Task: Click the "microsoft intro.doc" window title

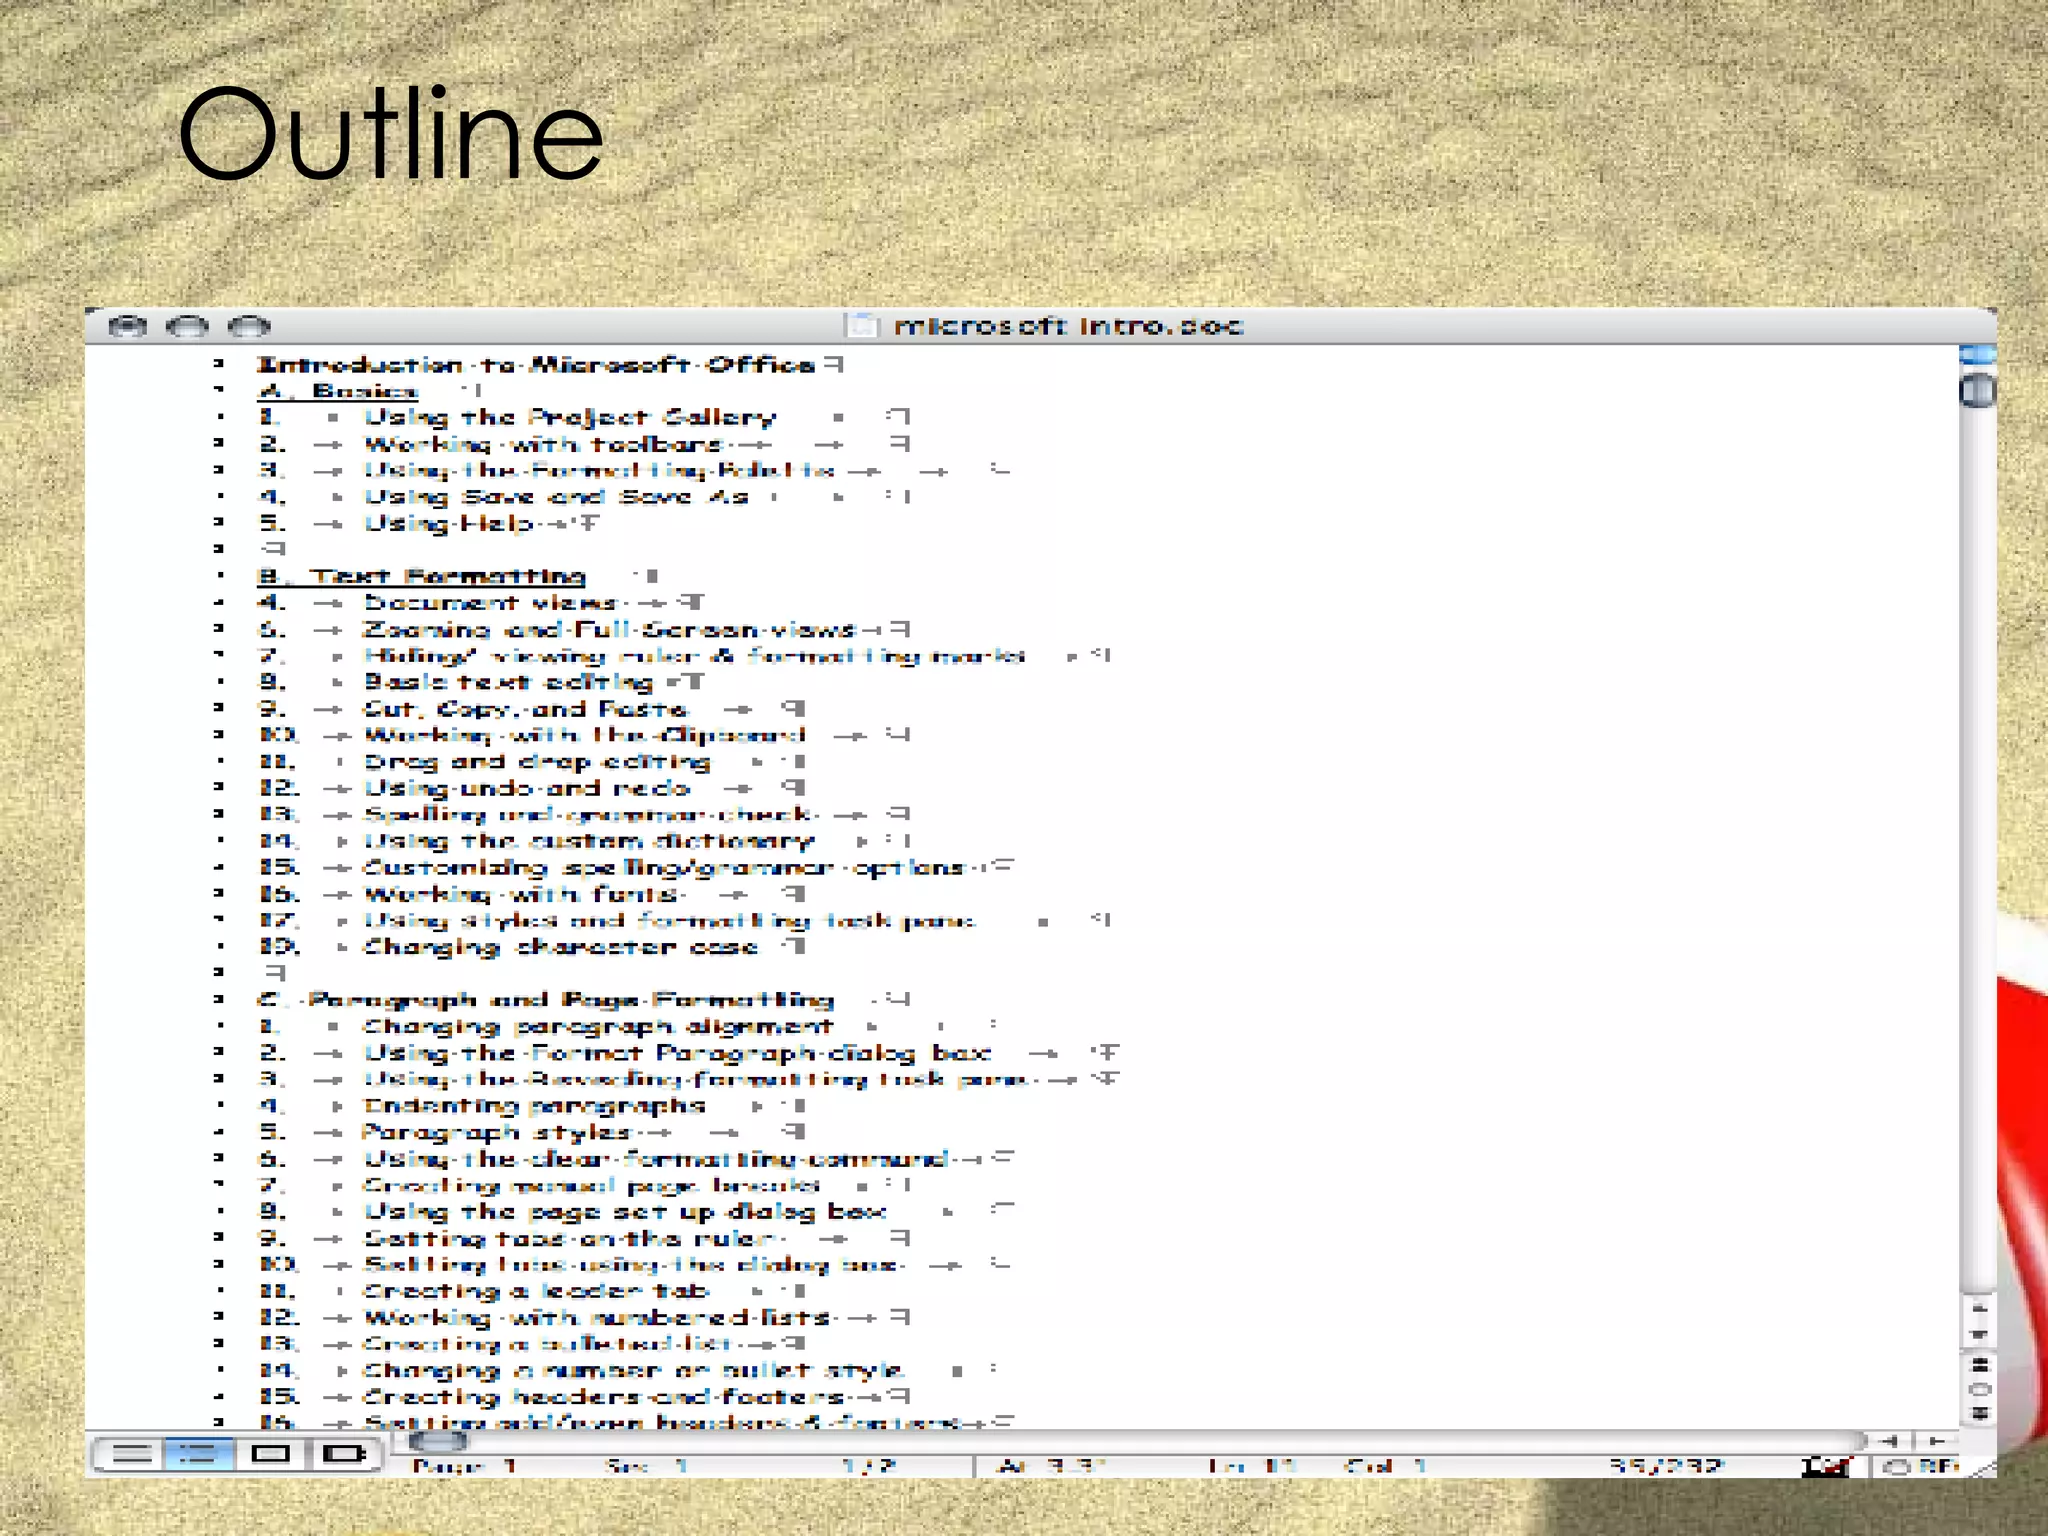Action: [1068, 326]
